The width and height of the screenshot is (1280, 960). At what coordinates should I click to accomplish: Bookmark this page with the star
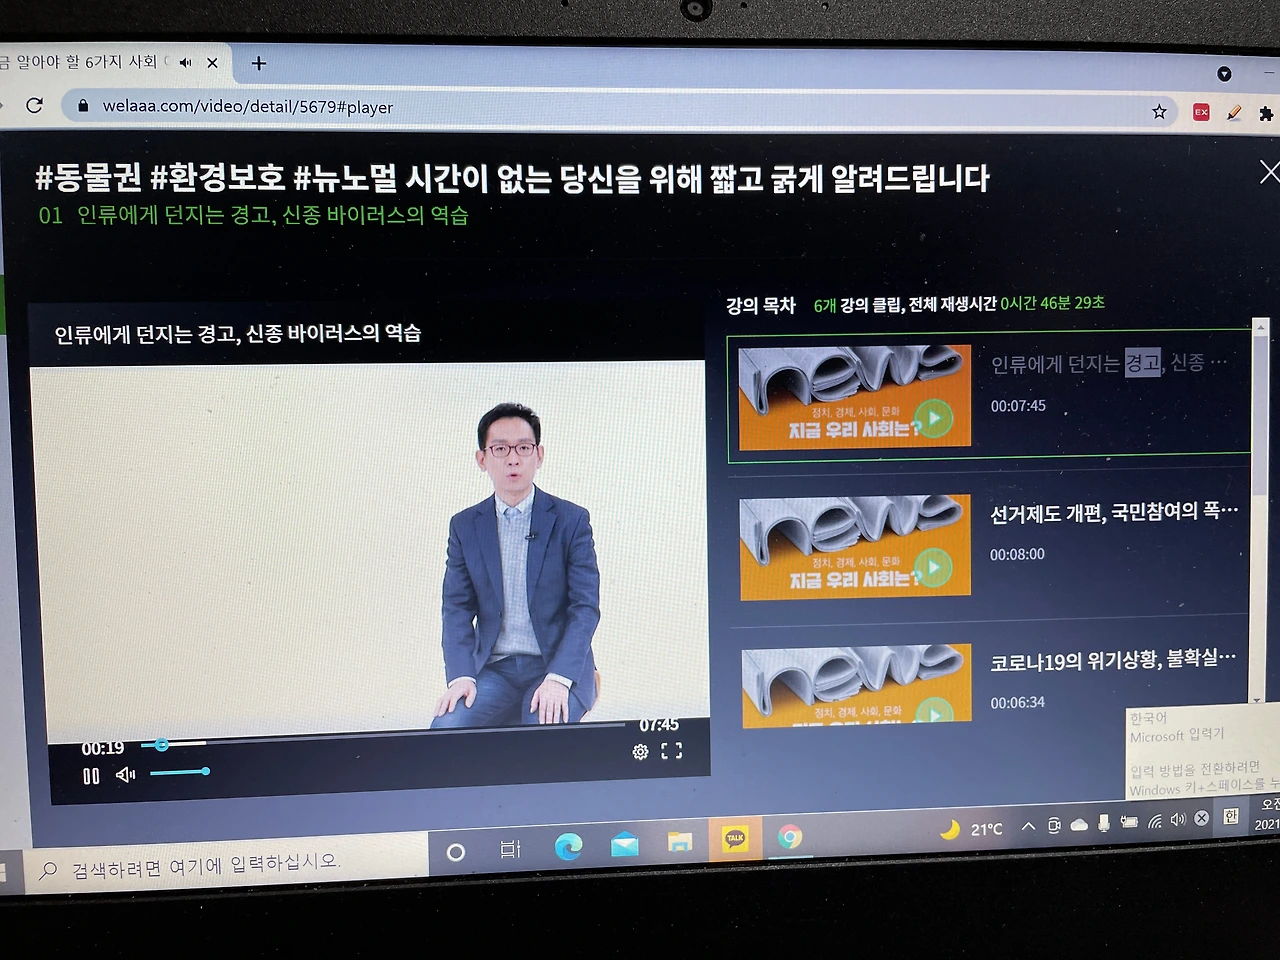click(1159, 112)
